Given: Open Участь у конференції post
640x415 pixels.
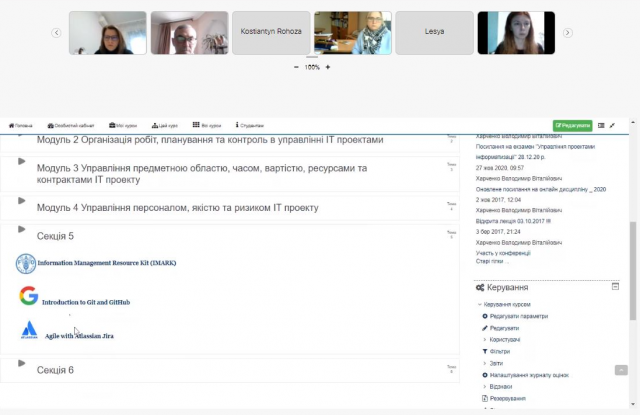Looking at the screenshot, I should coord(503,253).
